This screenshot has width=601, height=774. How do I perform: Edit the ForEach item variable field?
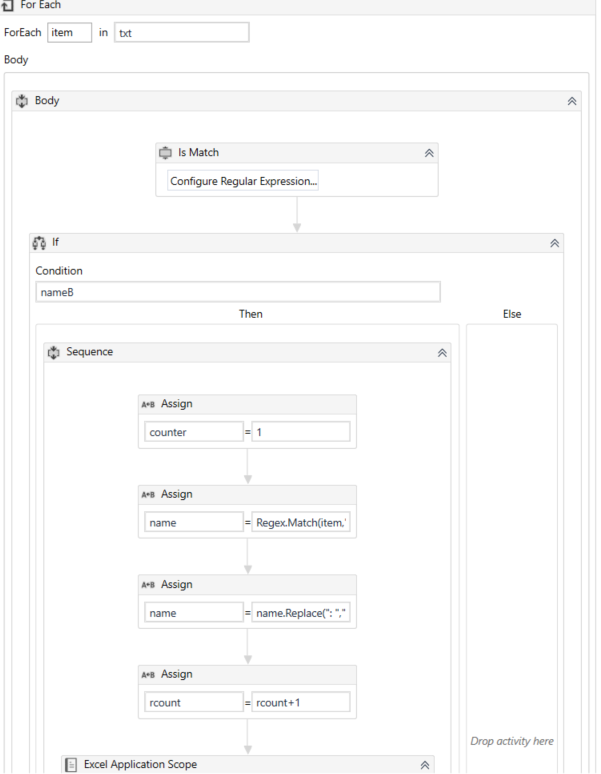pos(69,33)
